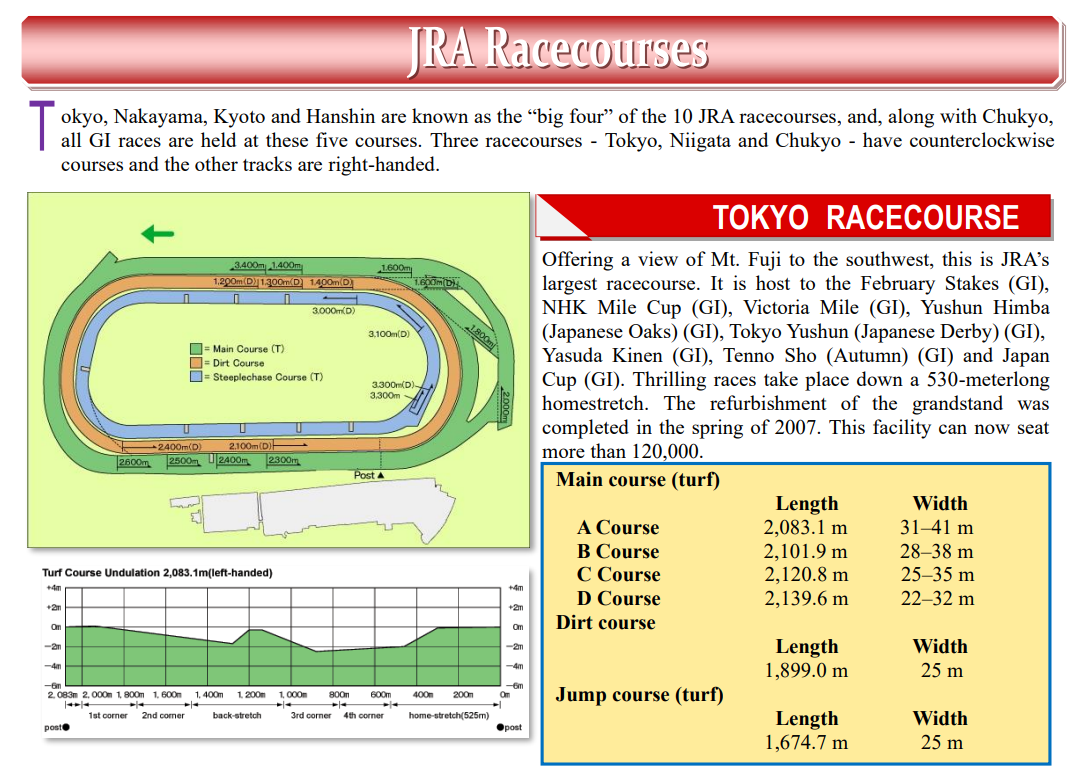This screenshot has width=1088, height=771.
Task: Click the purple drop cap letter T
Action: tap(41, 126)
